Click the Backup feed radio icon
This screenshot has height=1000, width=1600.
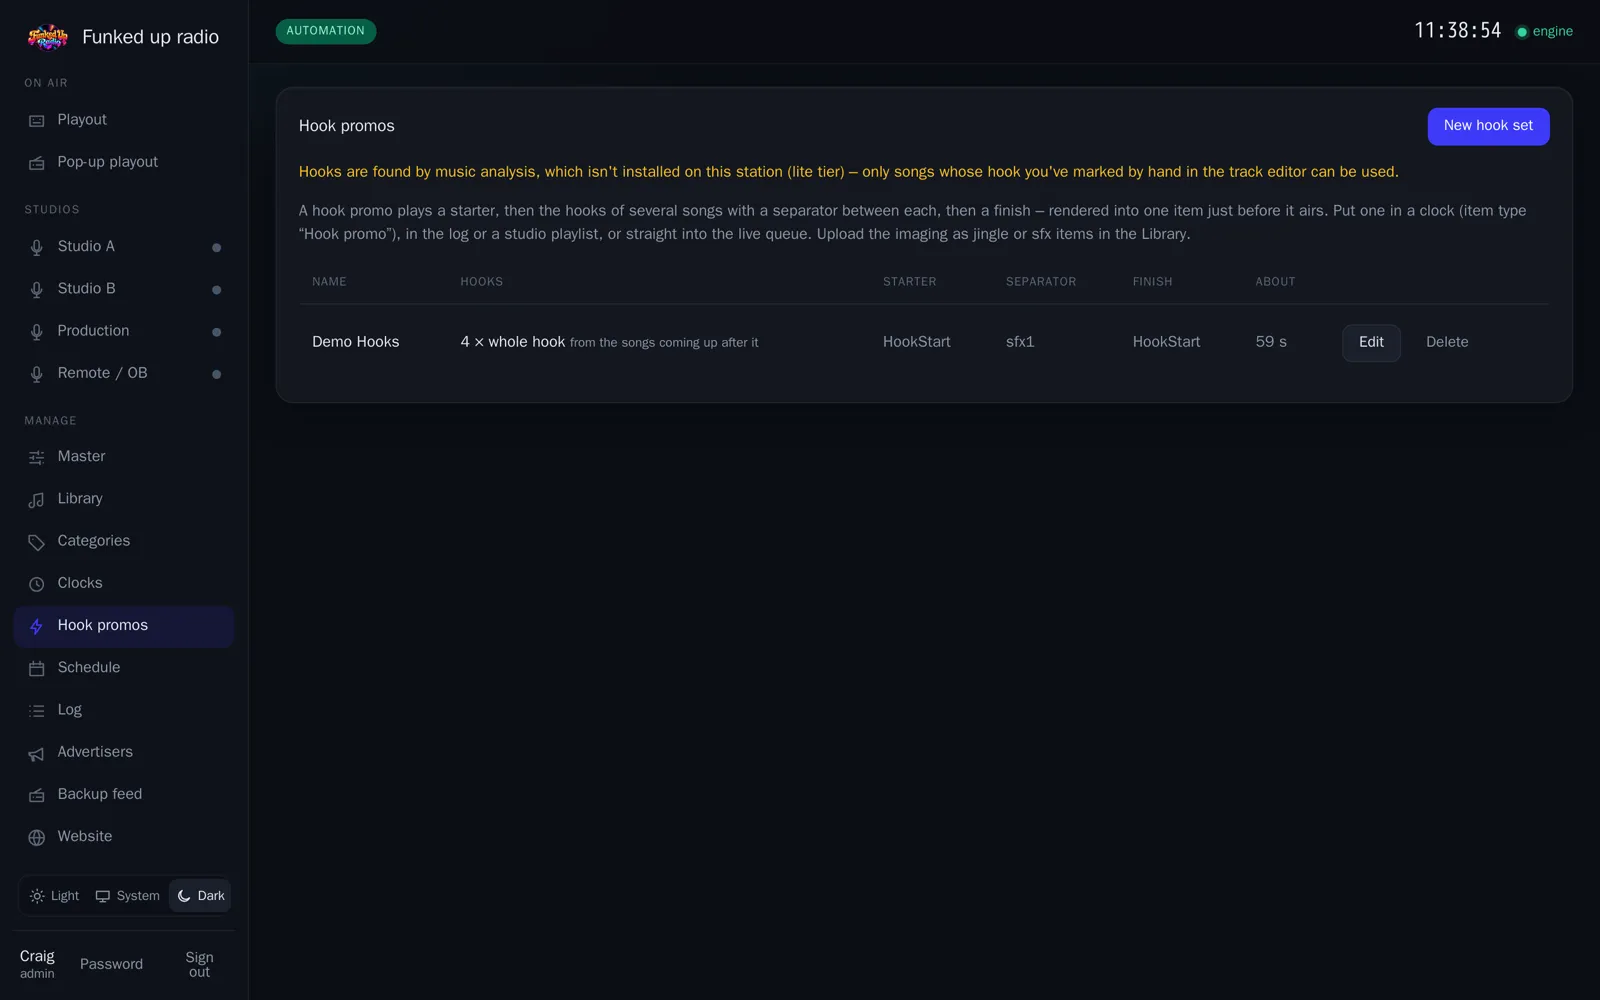coord(37,795)
